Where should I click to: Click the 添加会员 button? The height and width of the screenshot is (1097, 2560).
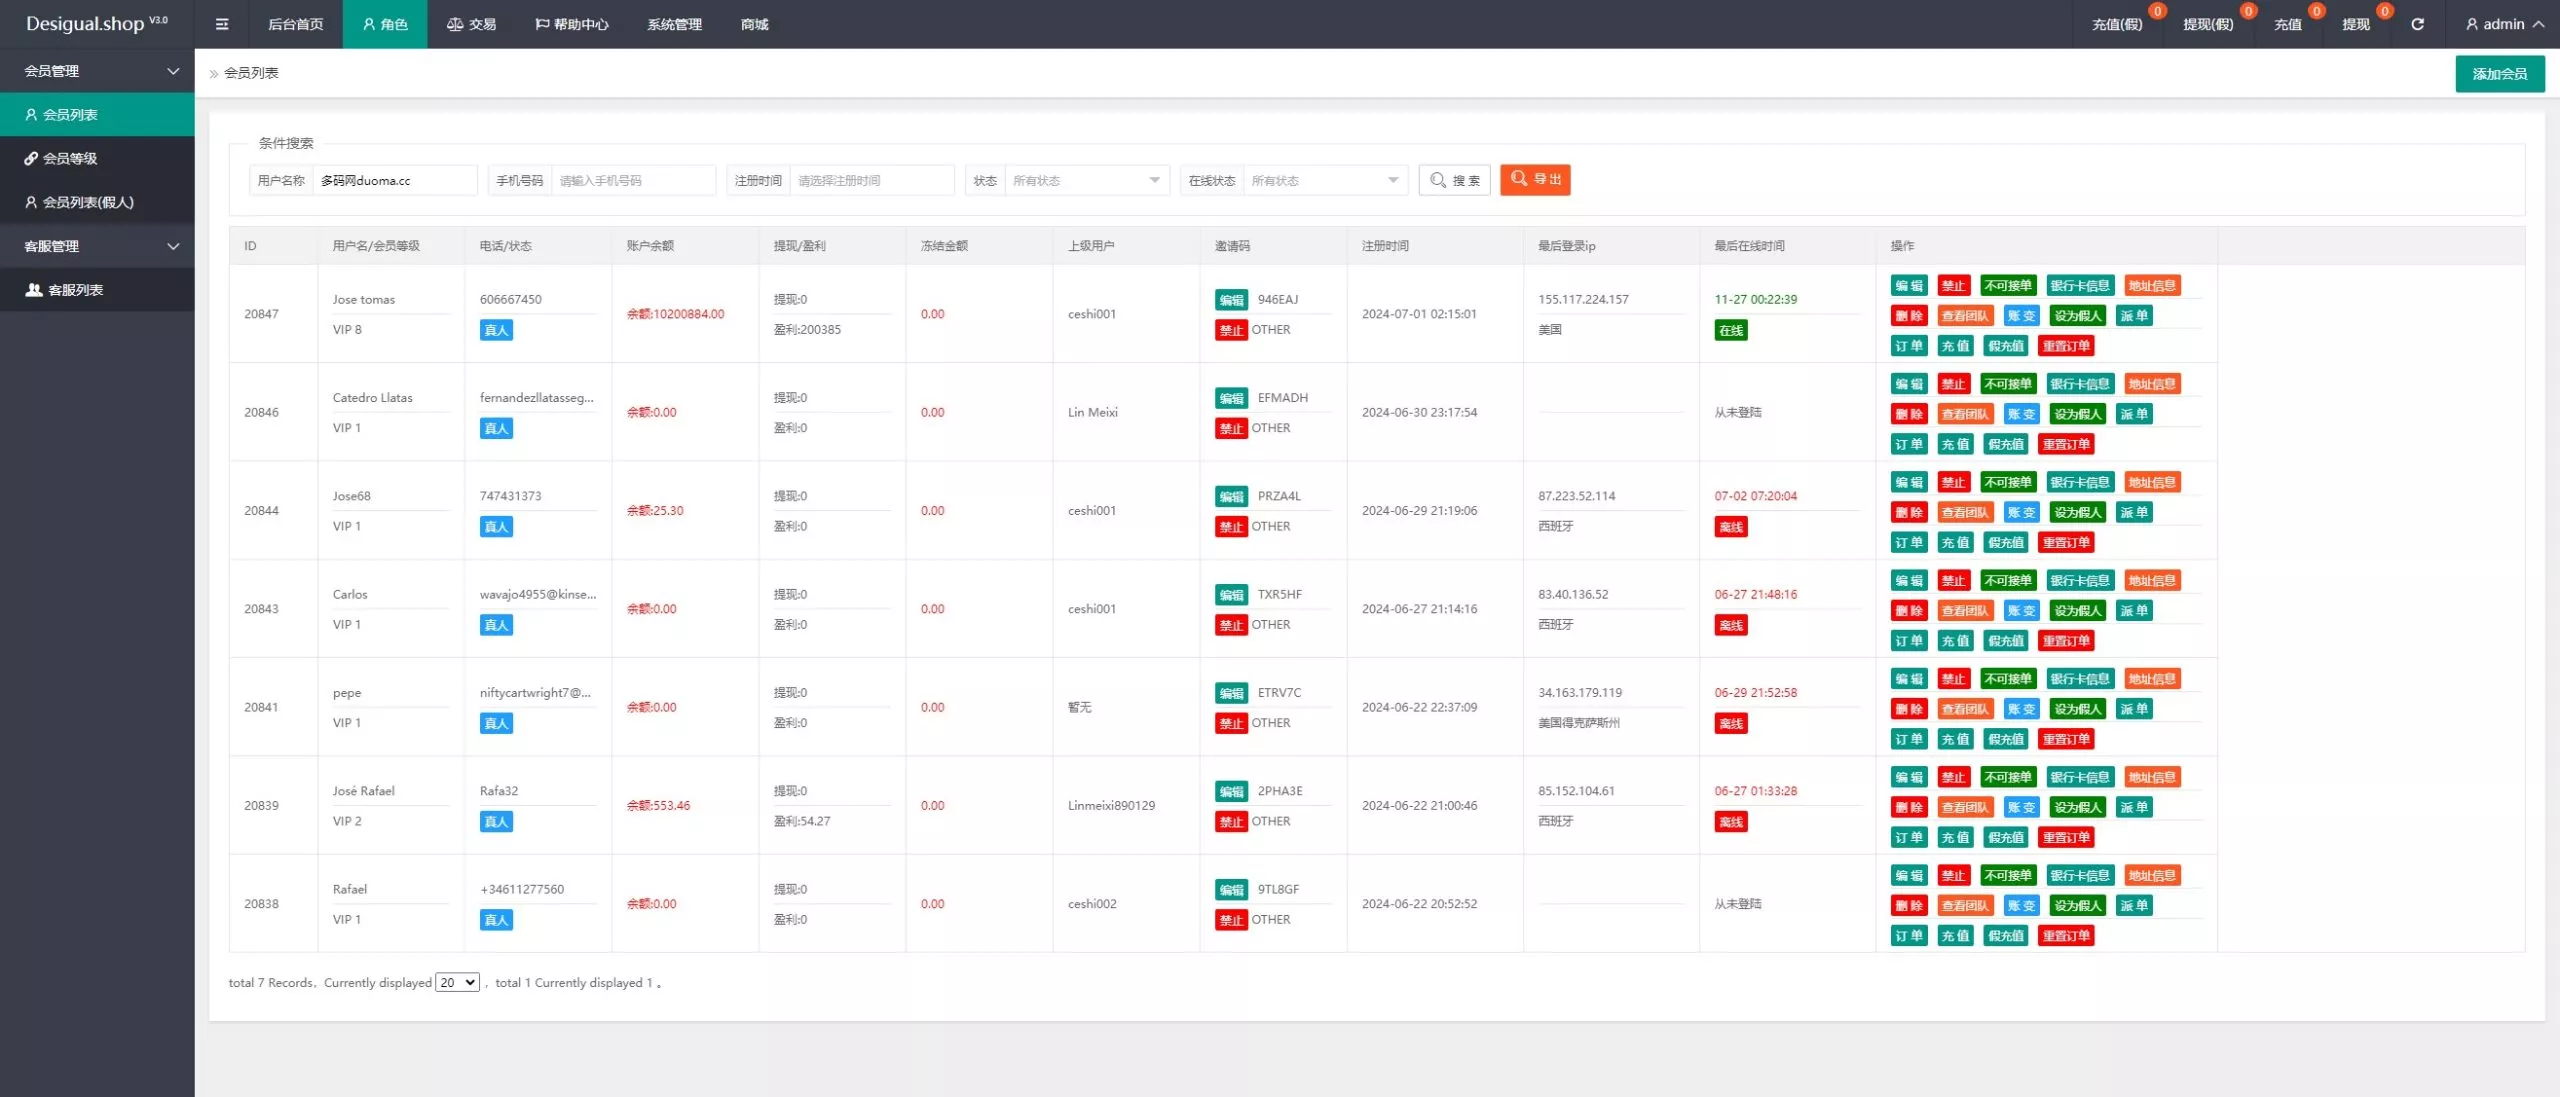tap(2499, 73)
